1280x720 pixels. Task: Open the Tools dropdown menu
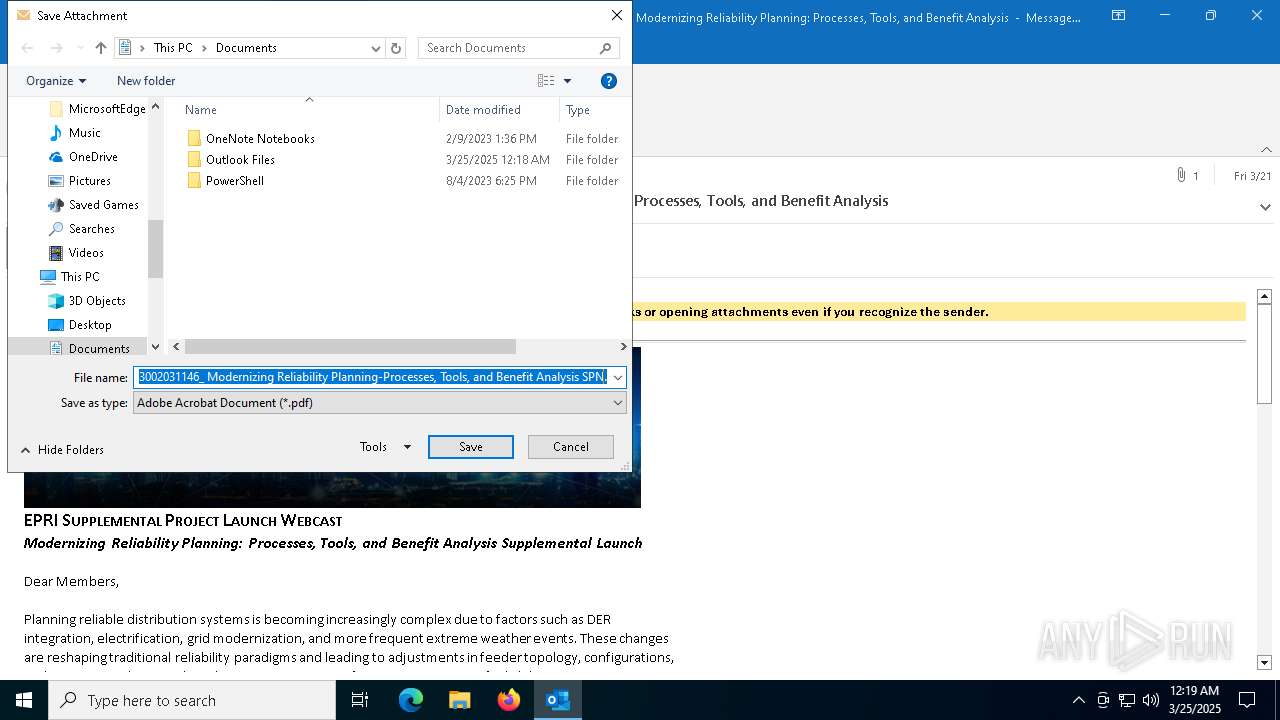click(385, 447)
